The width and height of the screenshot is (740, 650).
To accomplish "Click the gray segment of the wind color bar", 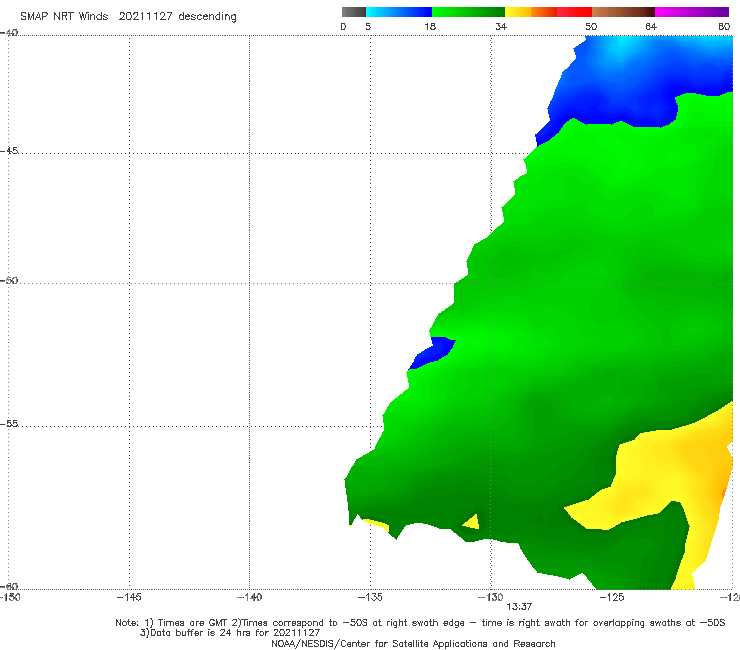I will pyautogui.click(x=353, y=12).
